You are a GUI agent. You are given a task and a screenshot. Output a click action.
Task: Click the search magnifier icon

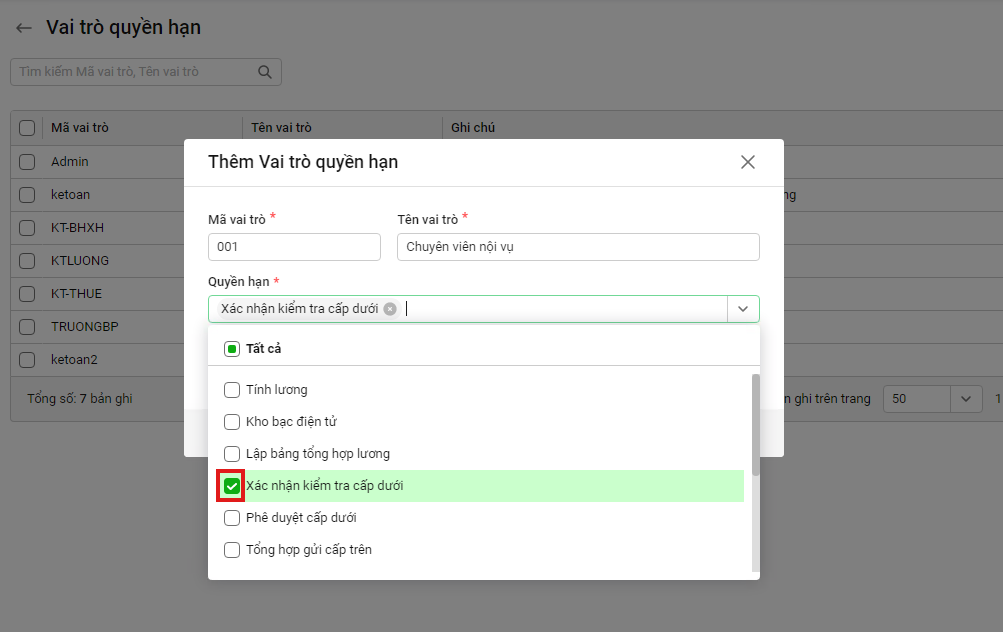click(x=265, y=72)
